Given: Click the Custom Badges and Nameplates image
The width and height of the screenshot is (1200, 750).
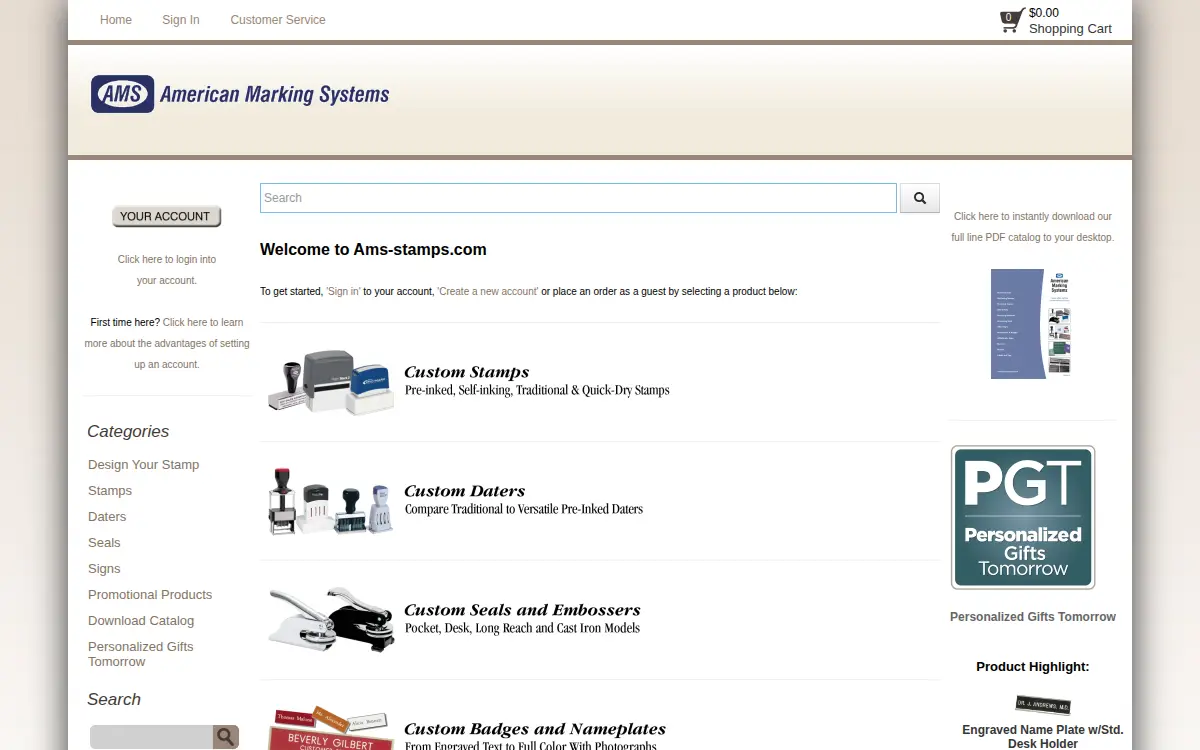Looking at the screenshot, I should [x=331, y=728].
